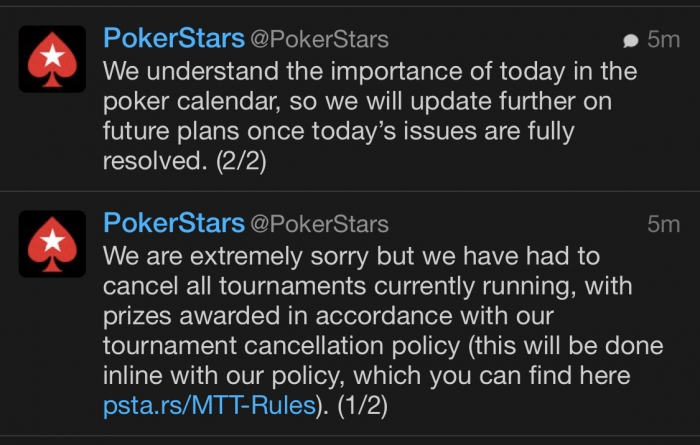Tap the 'resolved. (2/2)' text
The width and height of the screenshot is (700, 445).
point(184,161)
